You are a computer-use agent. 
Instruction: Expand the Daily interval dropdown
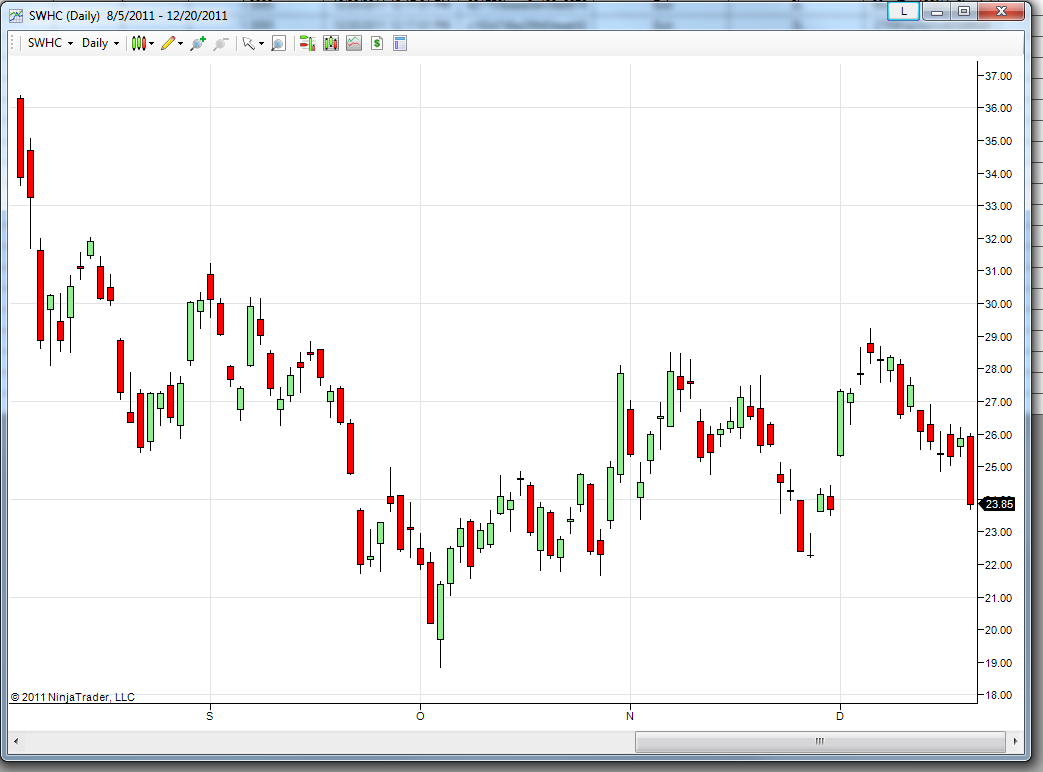[100, 43]
